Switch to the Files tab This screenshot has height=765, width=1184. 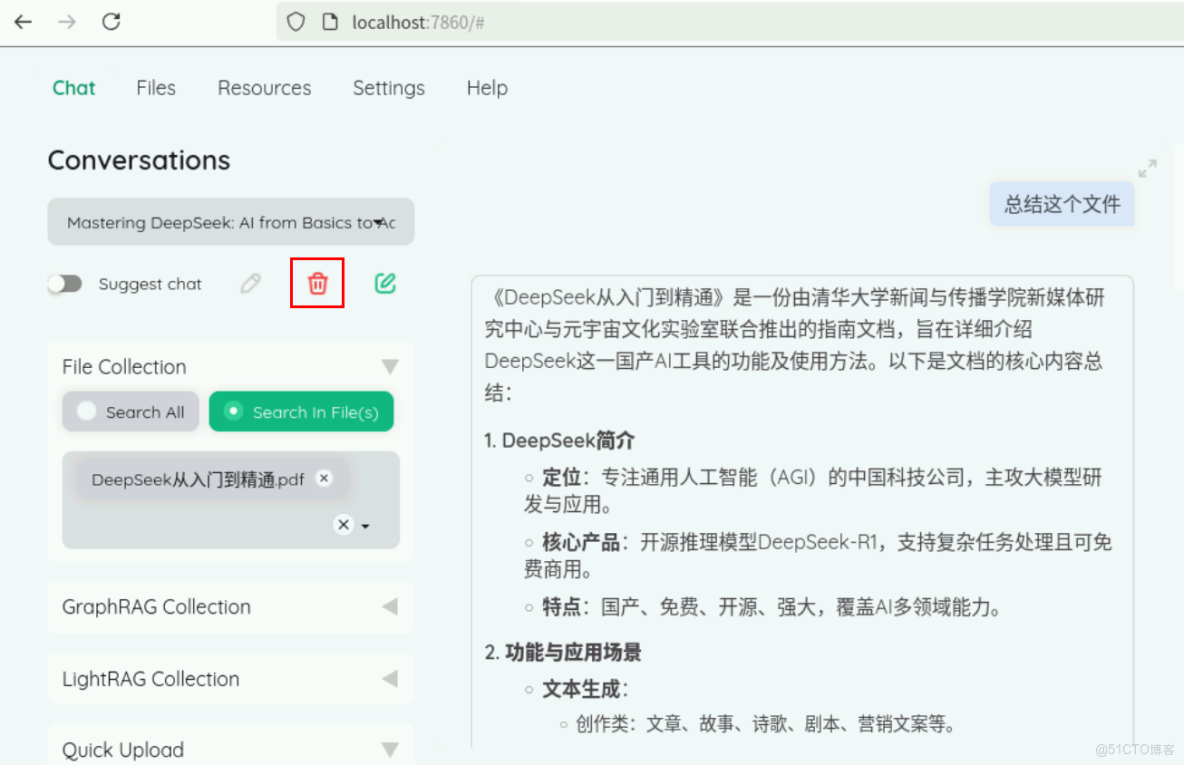pos(155,88)
